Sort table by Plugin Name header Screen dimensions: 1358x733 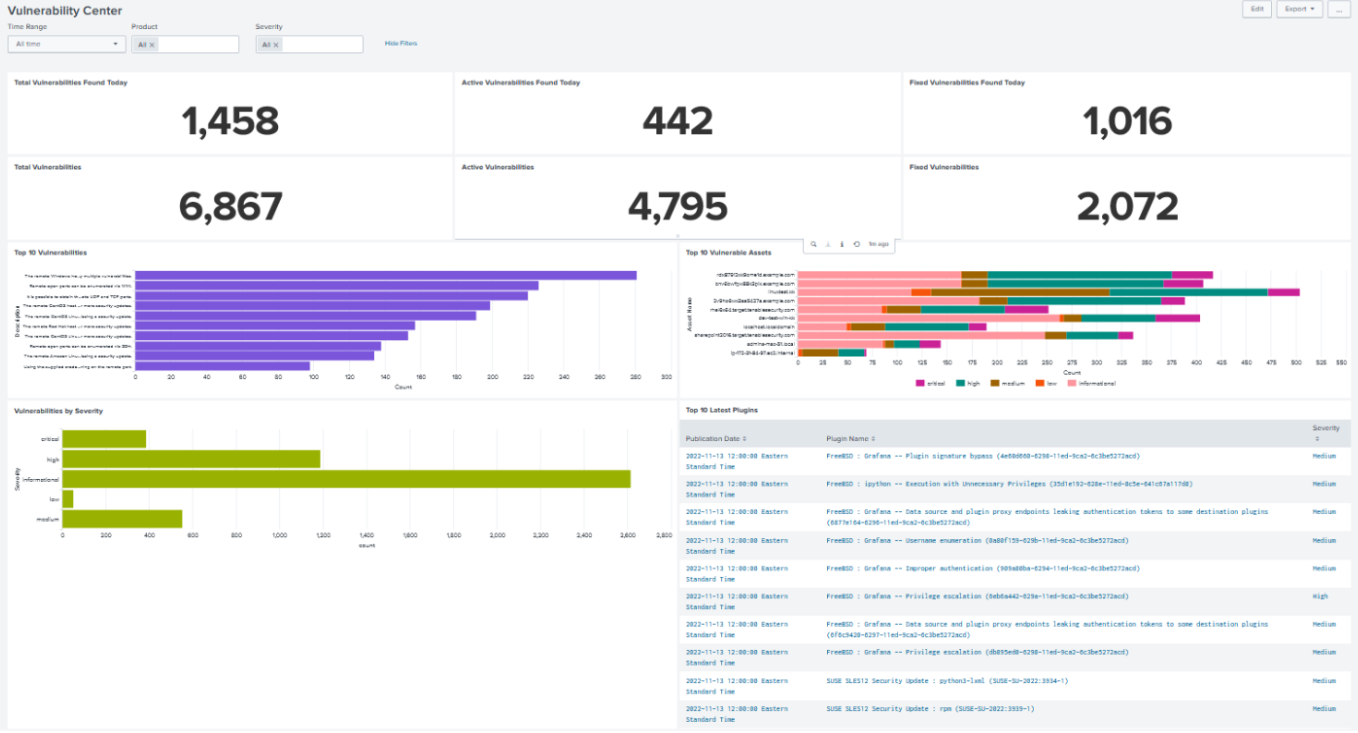(x=849, y=439)
